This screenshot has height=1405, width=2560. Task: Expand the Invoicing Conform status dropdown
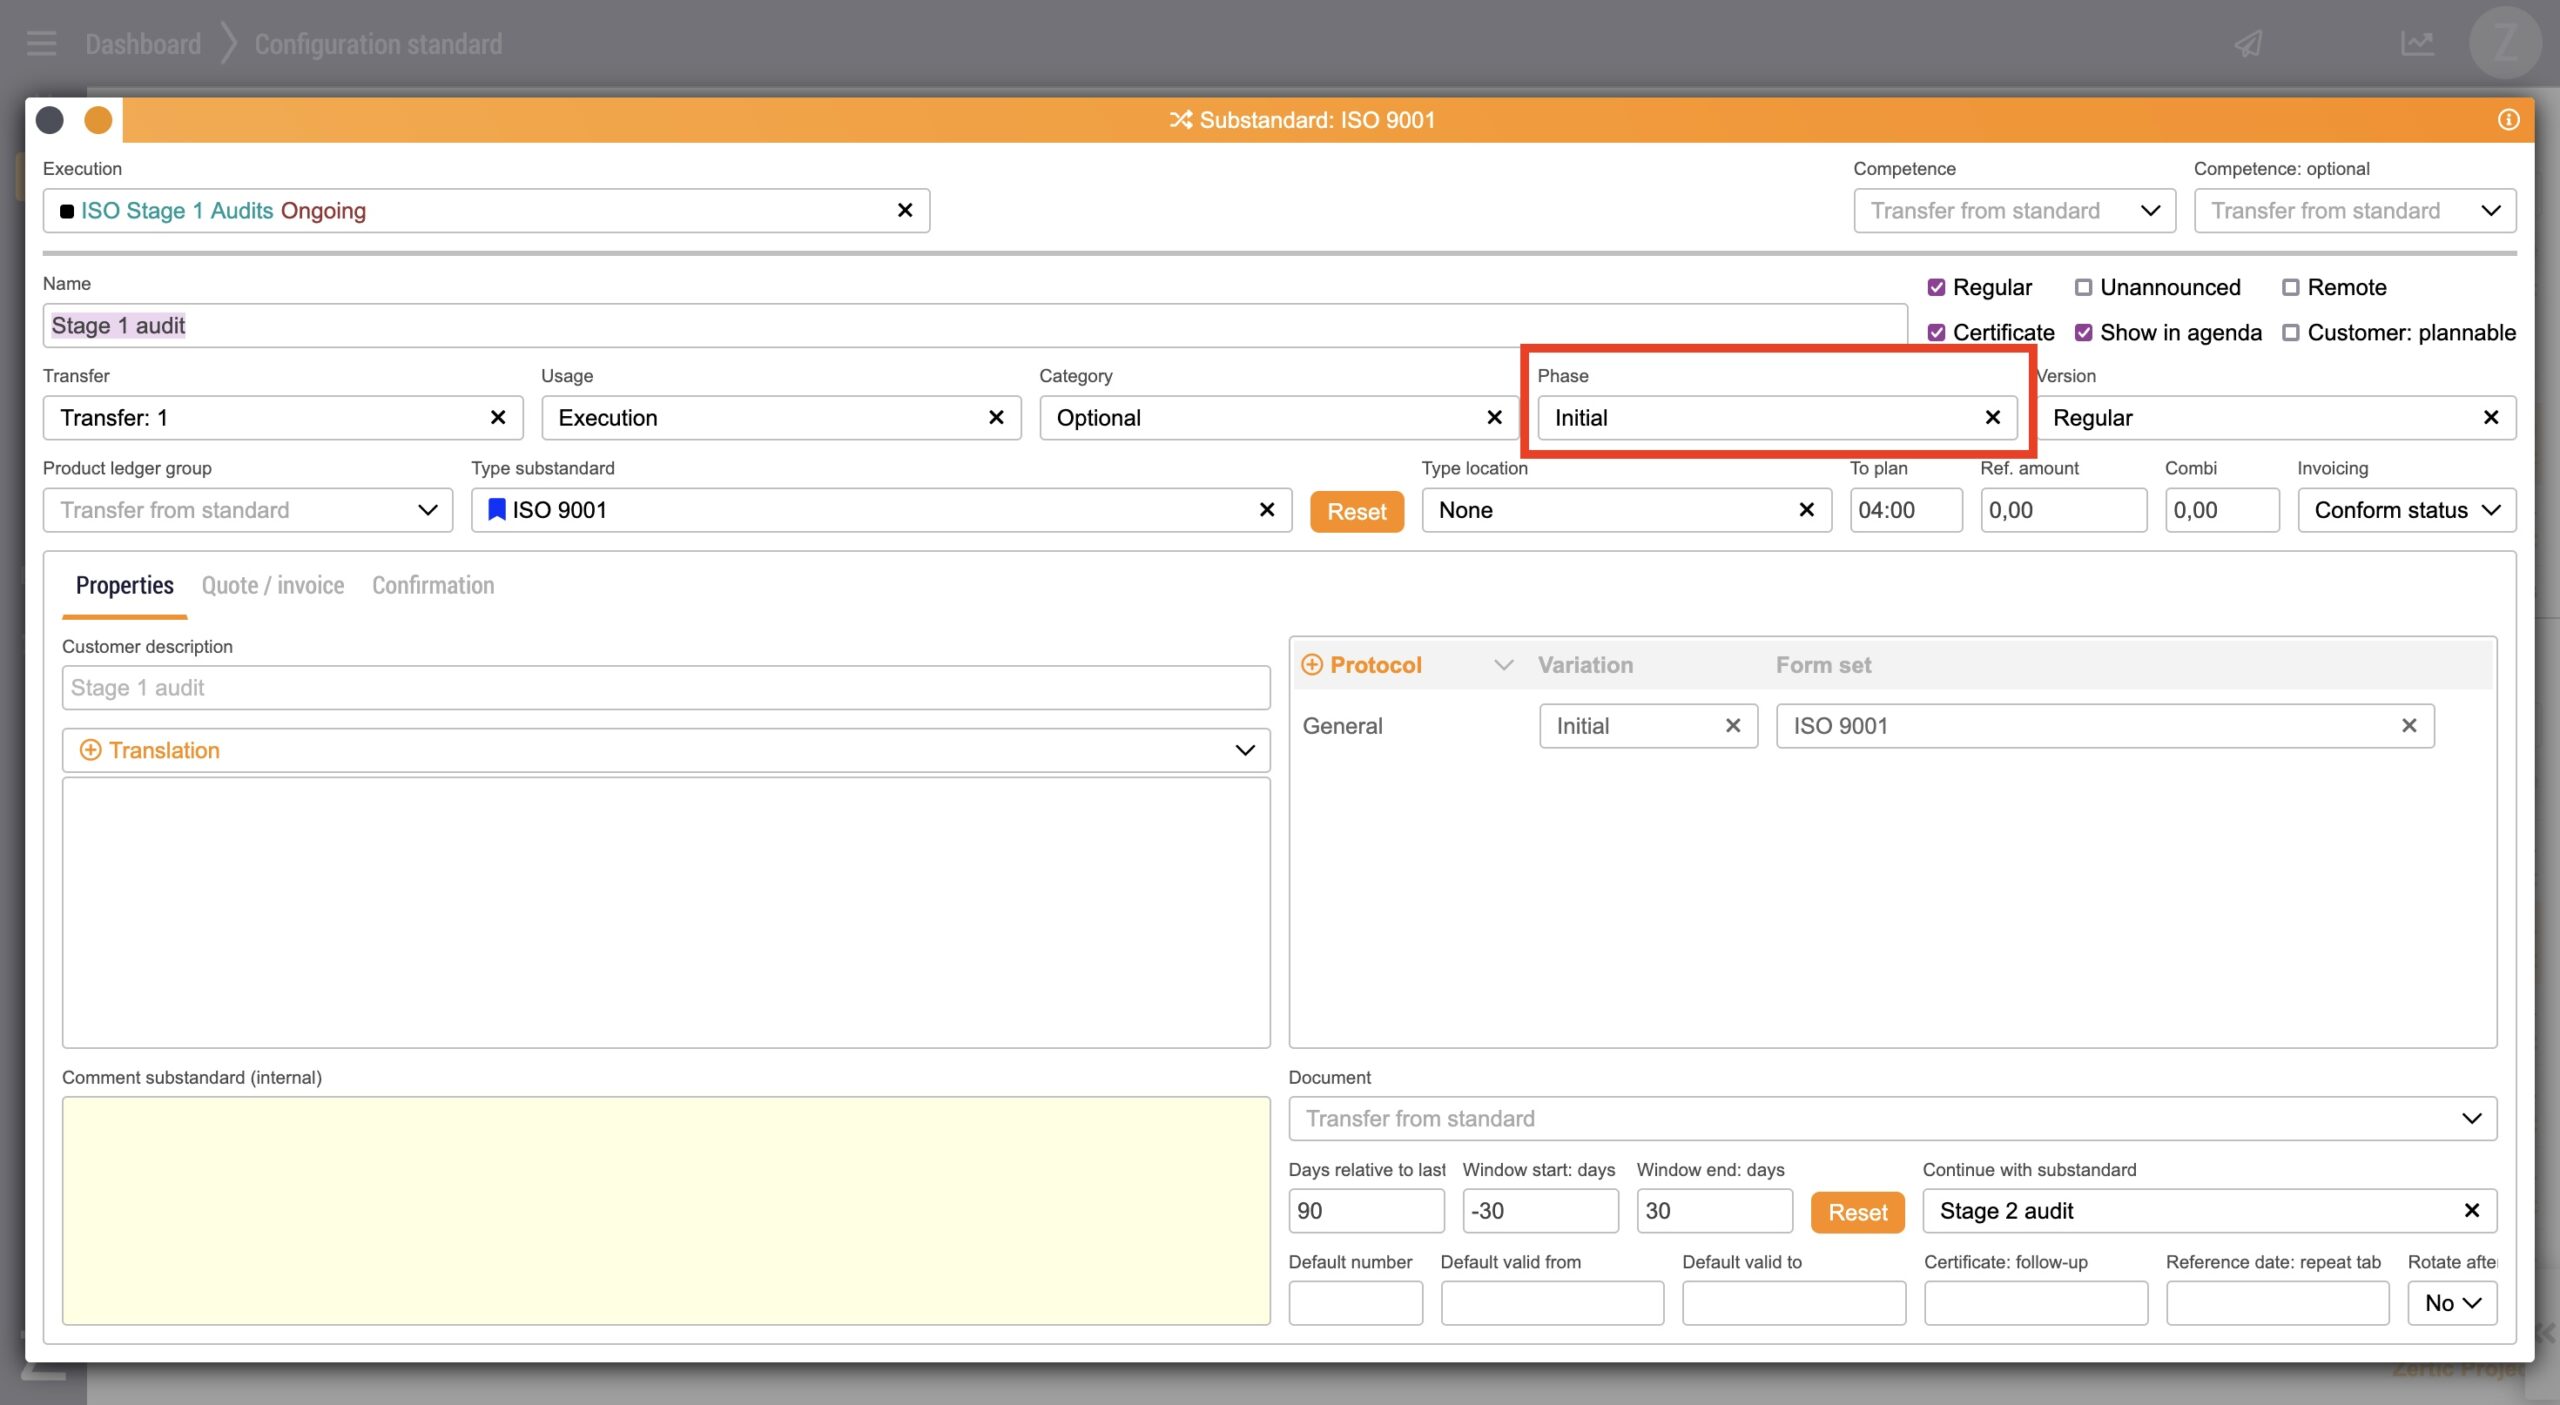[x=2406, y=510]
